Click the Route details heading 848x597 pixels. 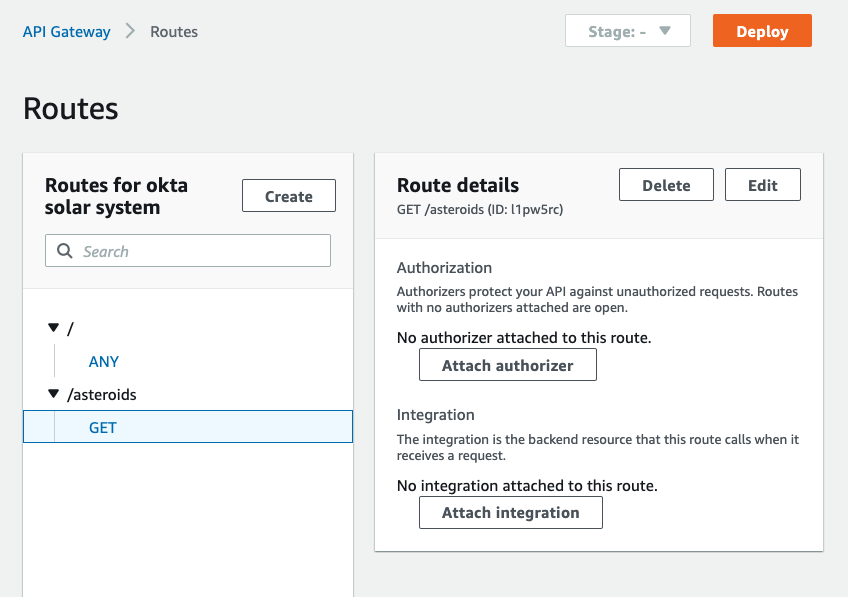pyautogui.click(x=458, y=185)
